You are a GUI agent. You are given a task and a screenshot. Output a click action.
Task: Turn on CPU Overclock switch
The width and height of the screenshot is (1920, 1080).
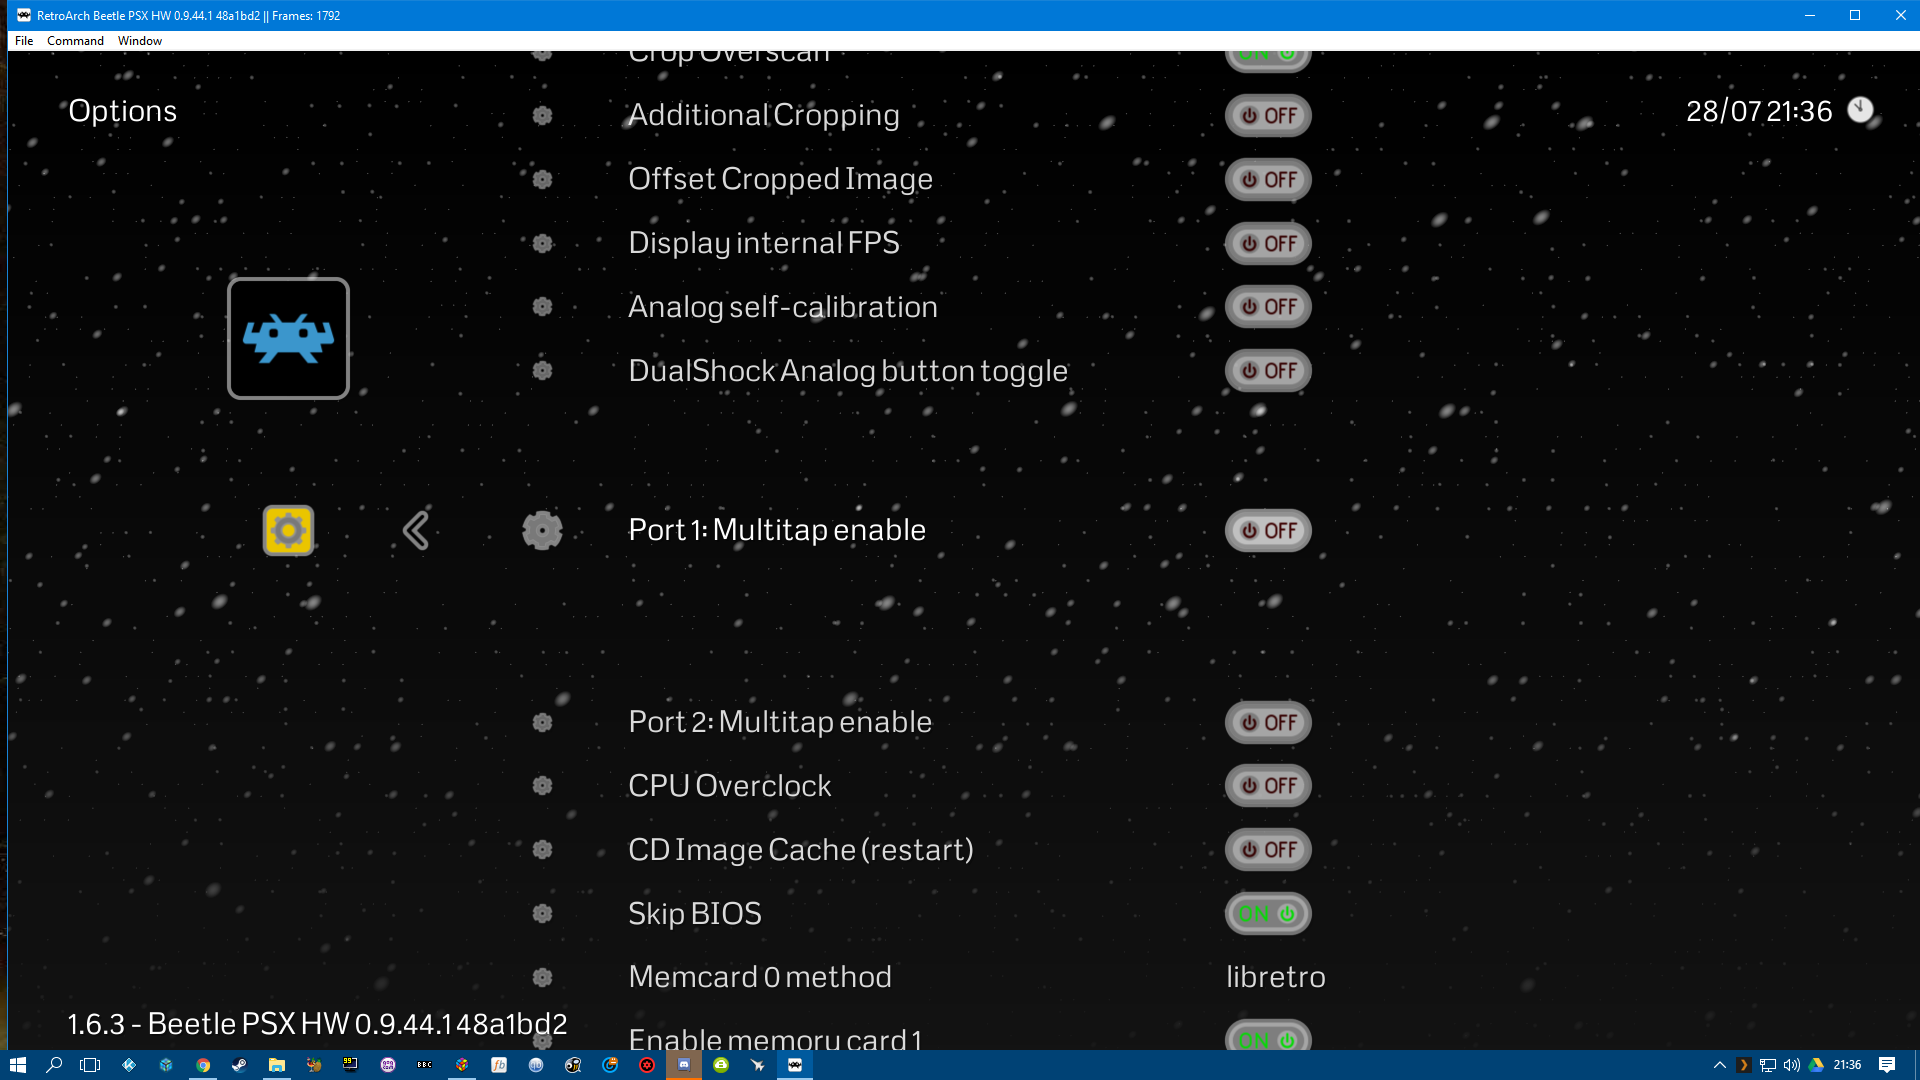(x=1268, y=785)
